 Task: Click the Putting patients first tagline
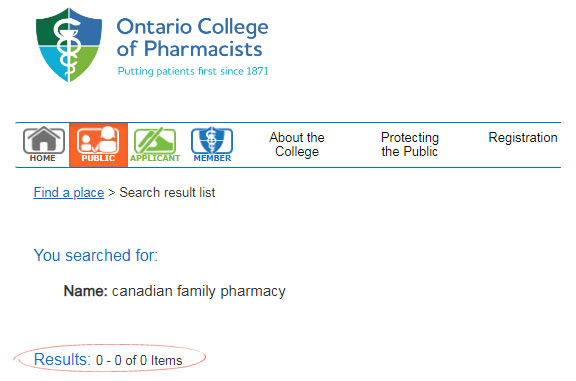193,71
